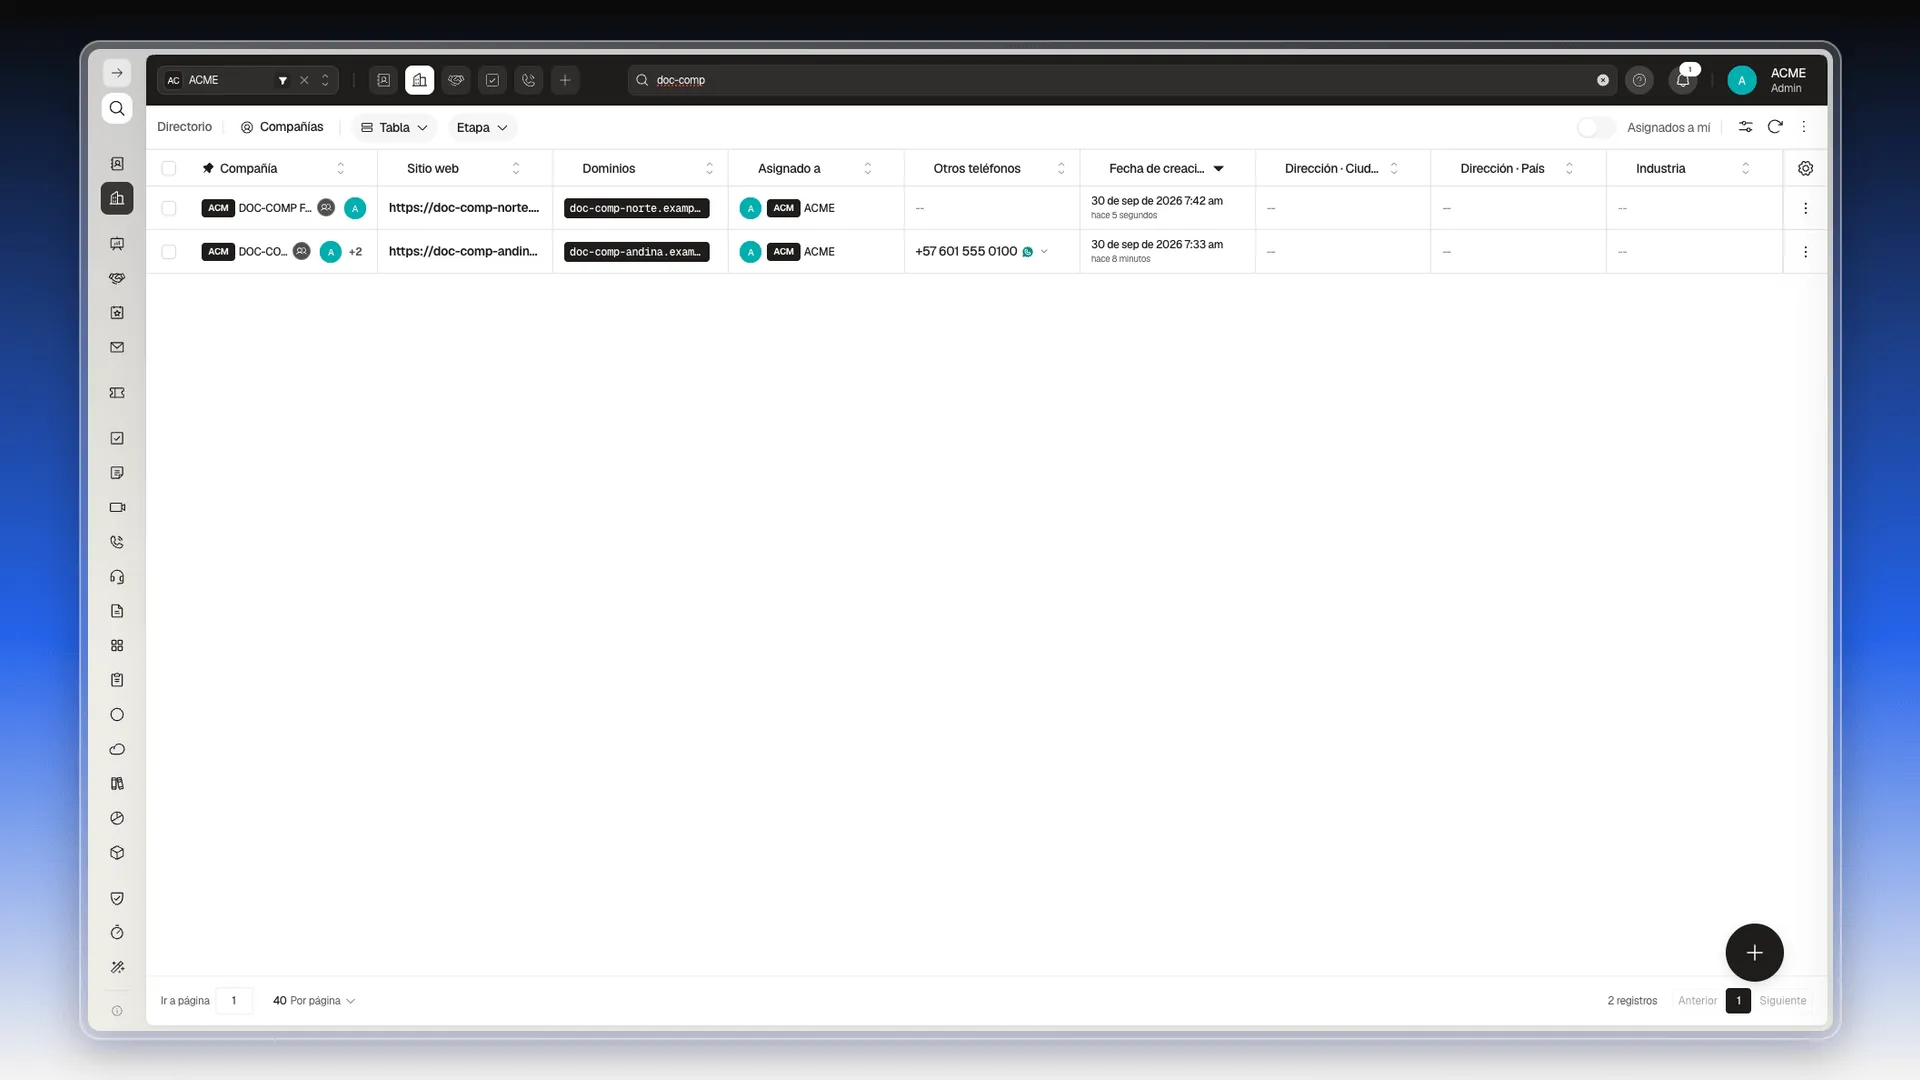Select the Companies building icon in sidebar
1920x1080 pixels.
[117, 198]
